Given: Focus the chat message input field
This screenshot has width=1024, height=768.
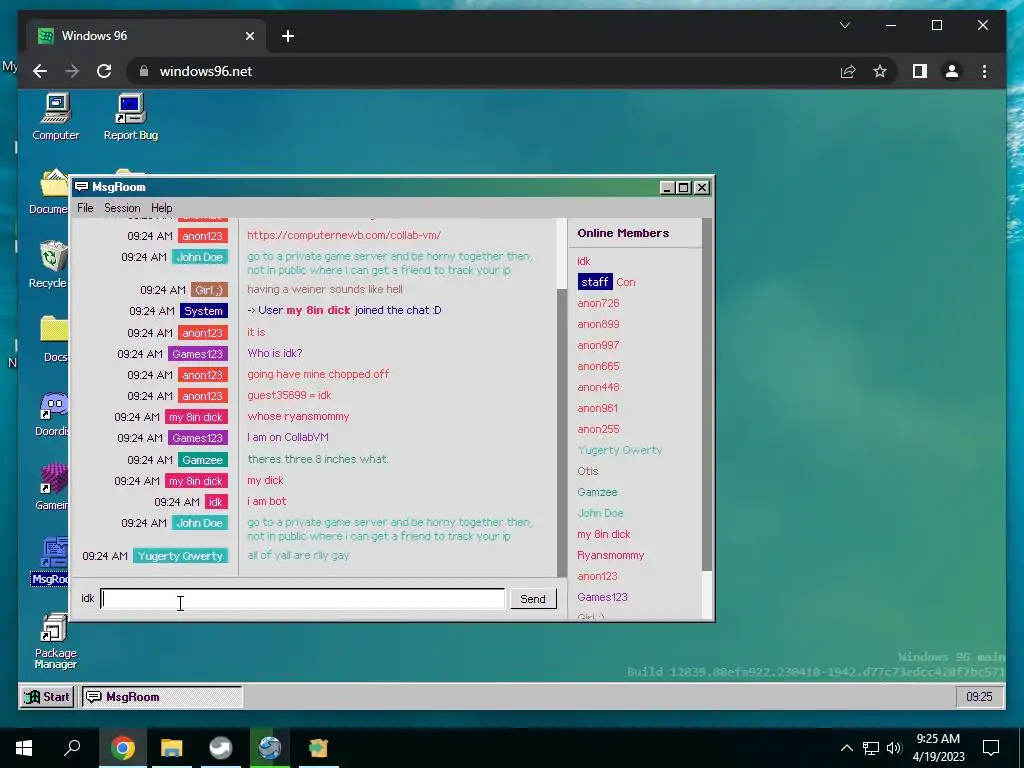Looking at the screenshot, I should click(x=303, y=599).
